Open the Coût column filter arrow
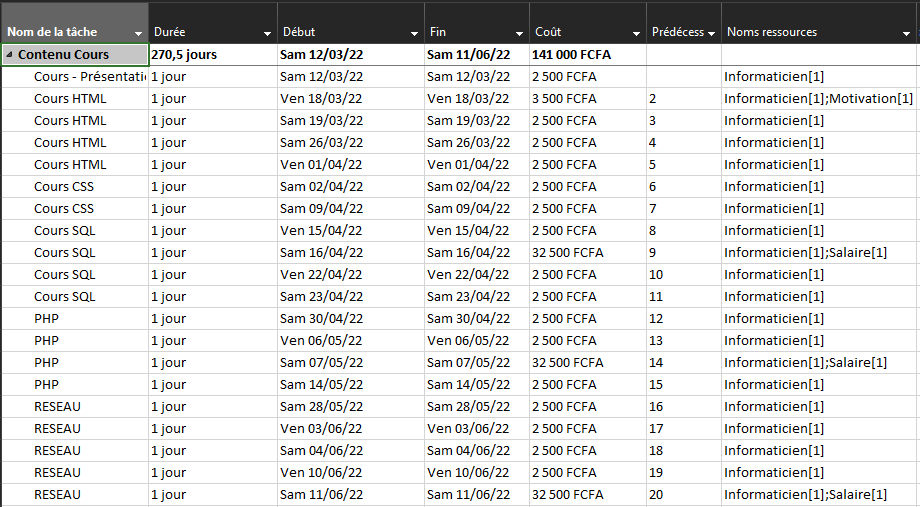The image size is (920, 507). click(x=637, y=33)
